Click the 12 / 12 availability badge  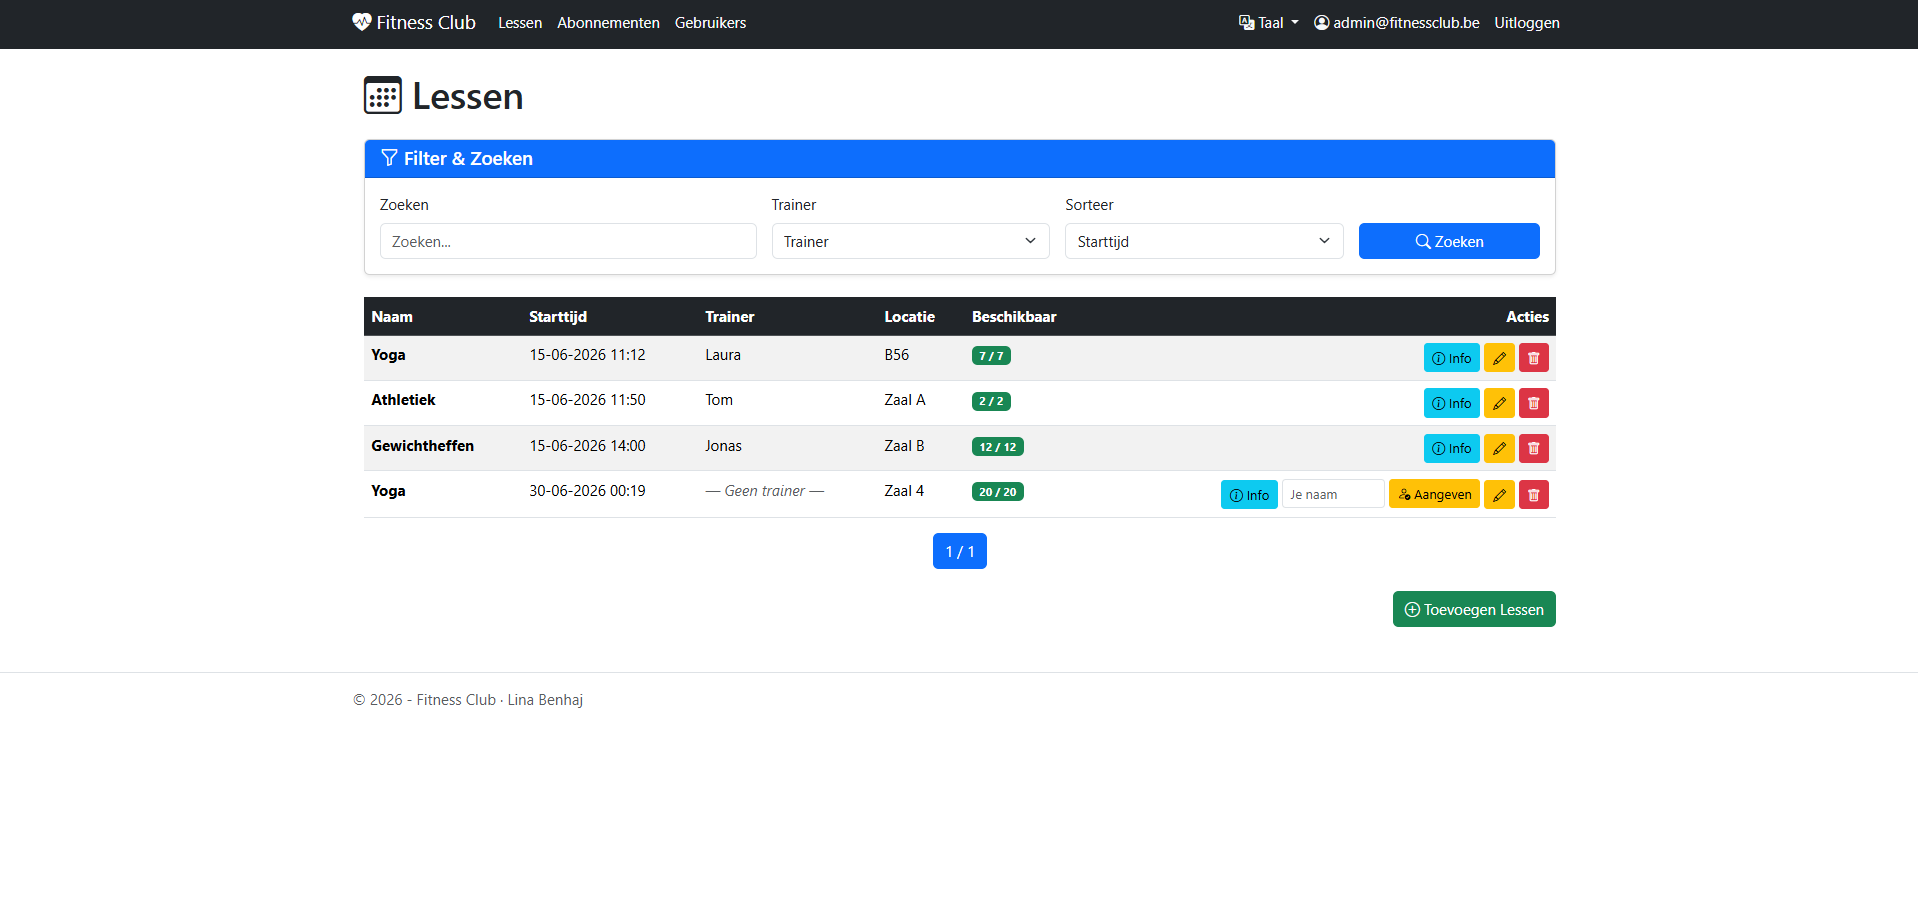(997, 447)
